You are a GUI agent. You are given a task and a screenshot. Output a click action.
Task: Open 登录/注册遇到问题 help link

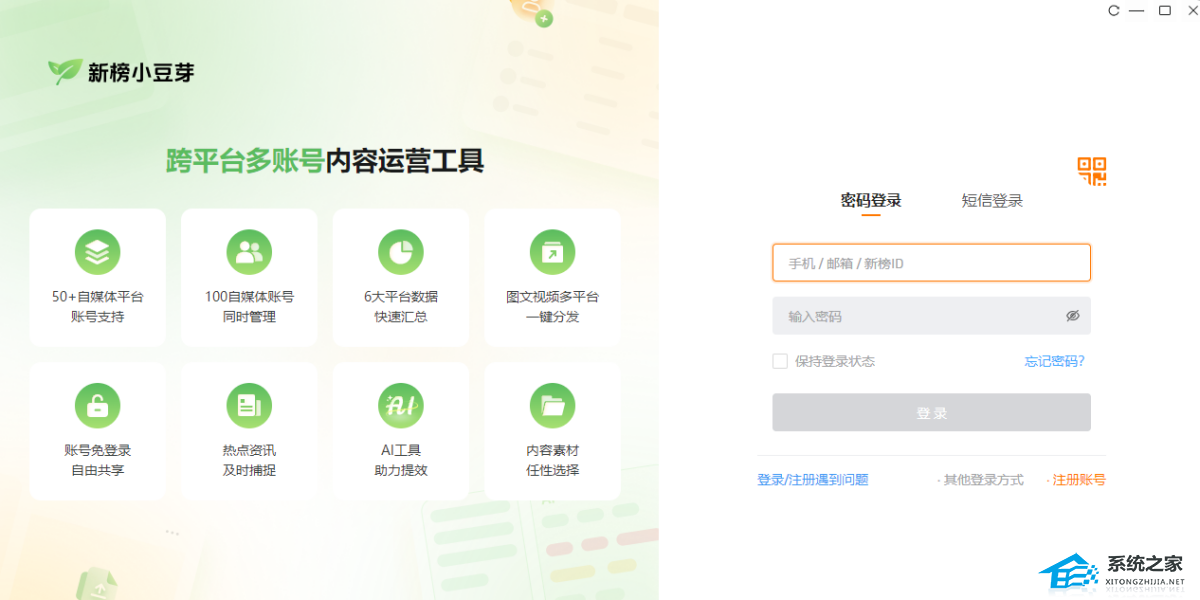(812, 480)
